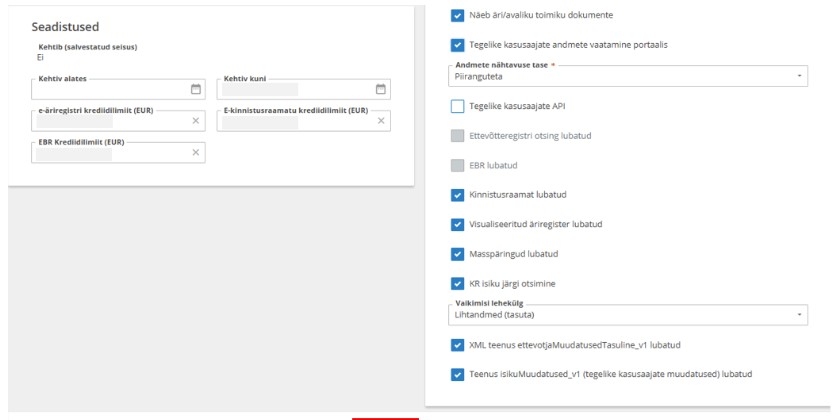This screenshot has height=420, width=835.
Task: Toggle KR isiku järgi otsimine
Action: [457, 284]
